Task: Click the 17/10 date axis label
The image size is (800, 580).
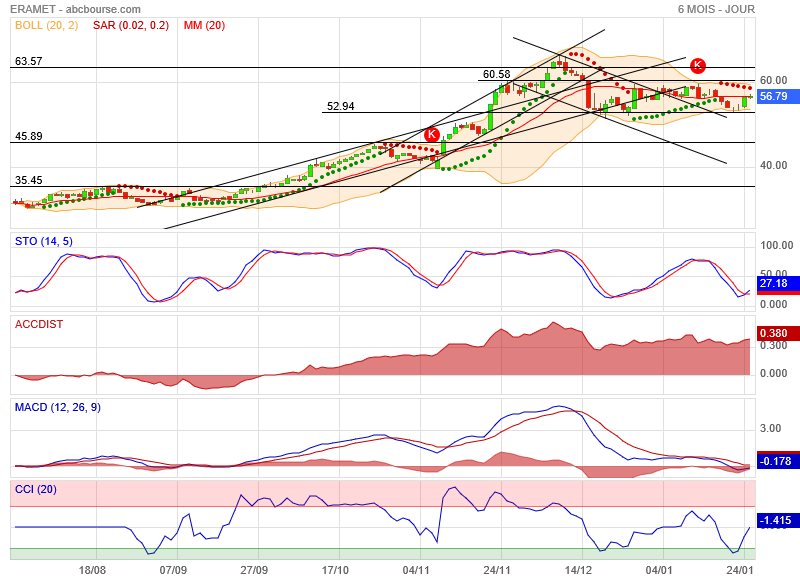Action: (335, 570)
